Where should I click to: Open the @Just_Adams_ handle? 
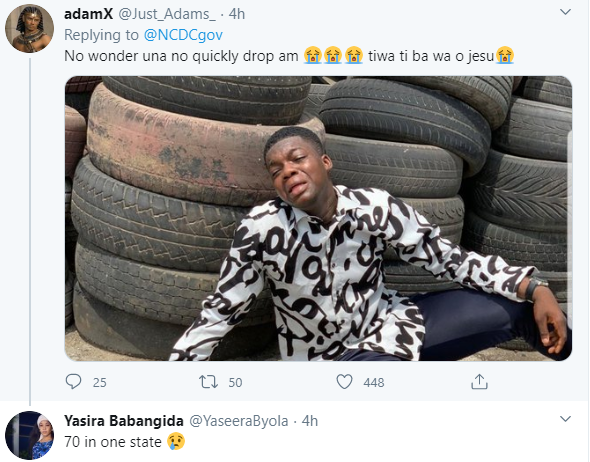coord(167,14)
